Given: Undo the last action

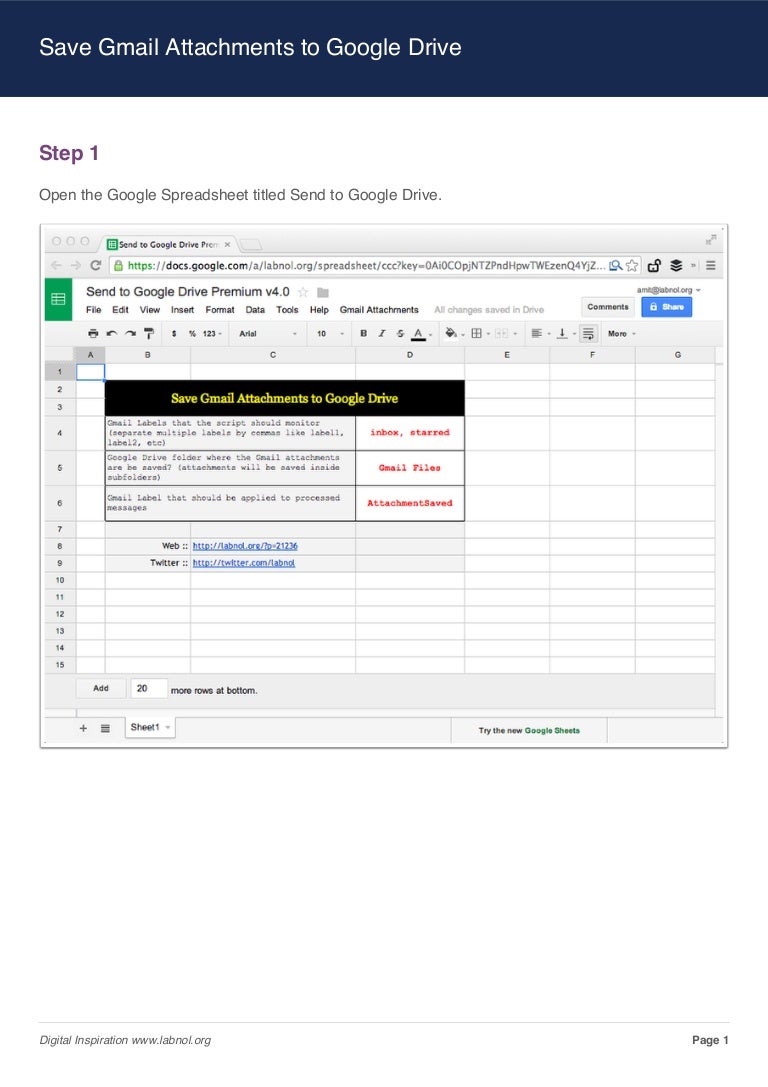Looking at the screenshot, I should tap(111, 334).
